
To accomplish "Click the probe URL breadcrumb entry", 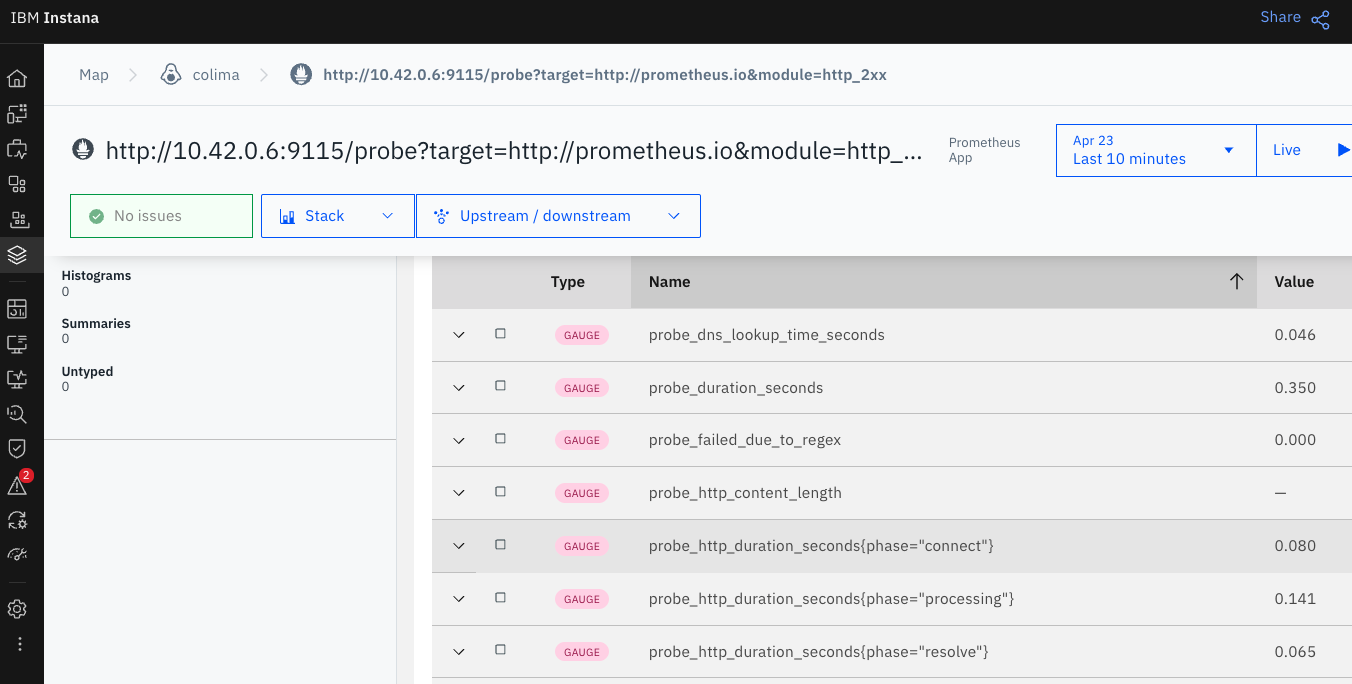I will pyautogui.click(x=605, y=75).
